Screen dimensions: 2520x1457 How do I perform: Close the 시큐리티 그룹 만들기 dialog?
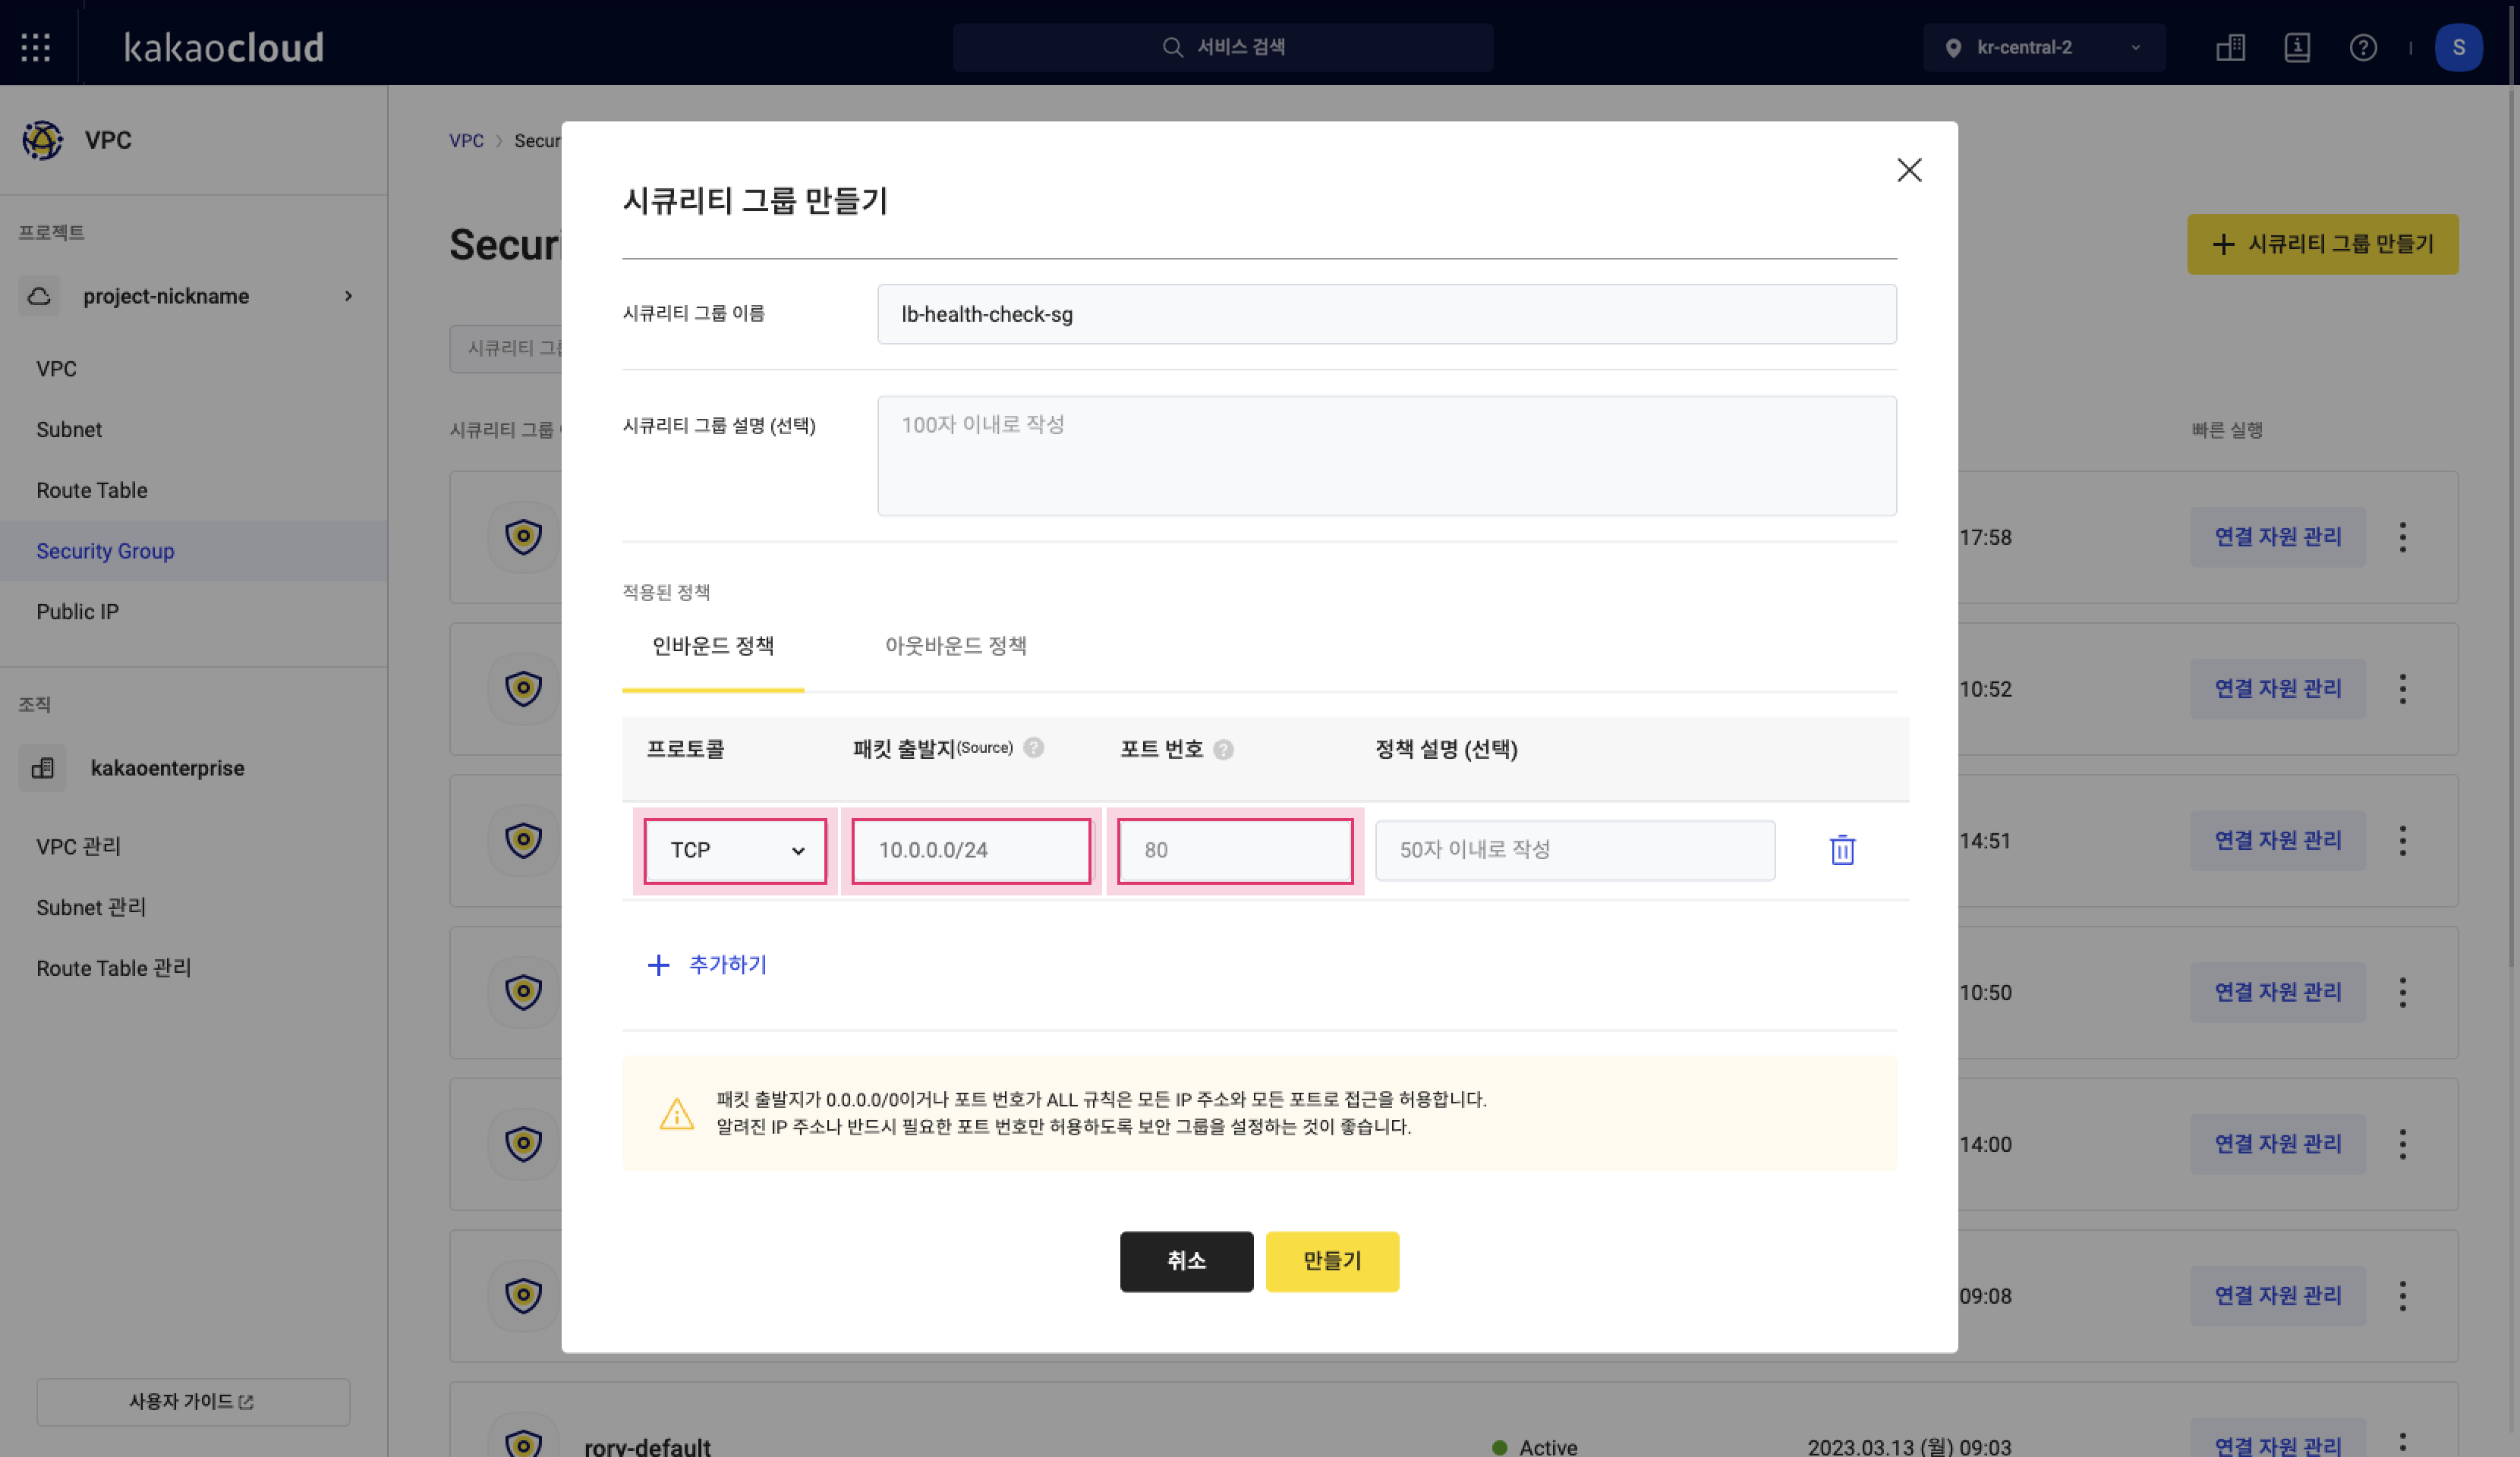click(1909, 170)
